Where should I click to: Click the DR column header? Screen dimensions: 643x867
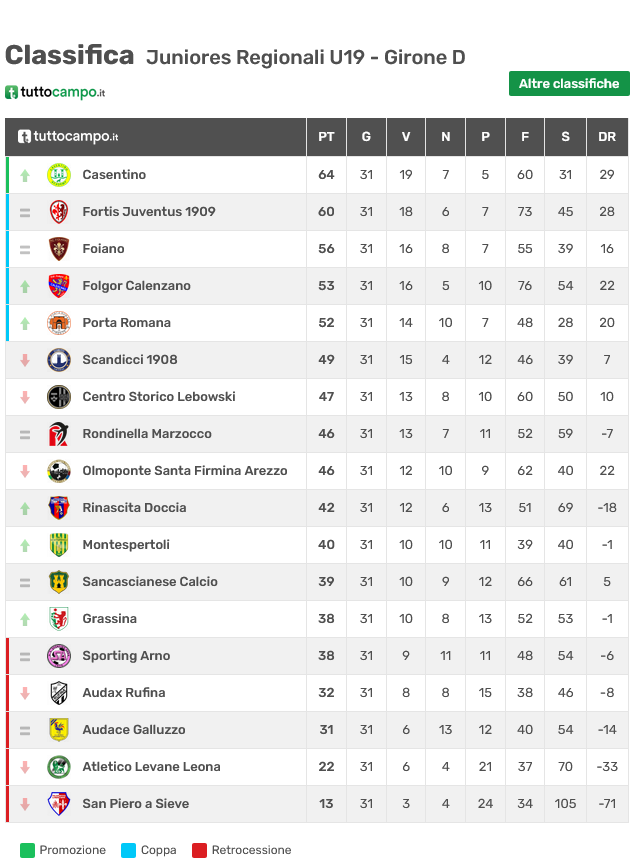coord(607,137)
